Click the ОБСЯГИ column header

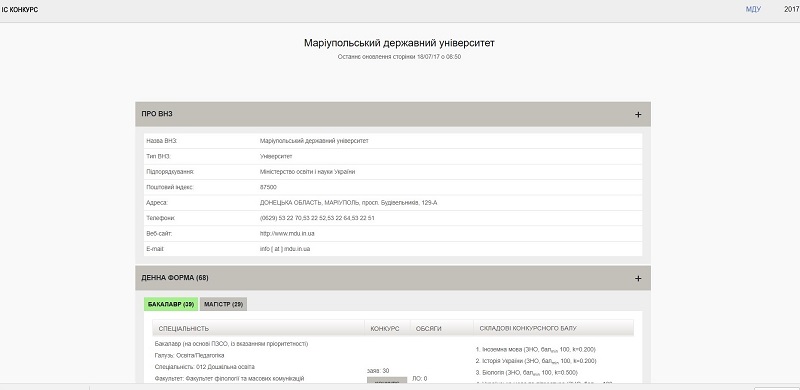click(x=429, y=329)
